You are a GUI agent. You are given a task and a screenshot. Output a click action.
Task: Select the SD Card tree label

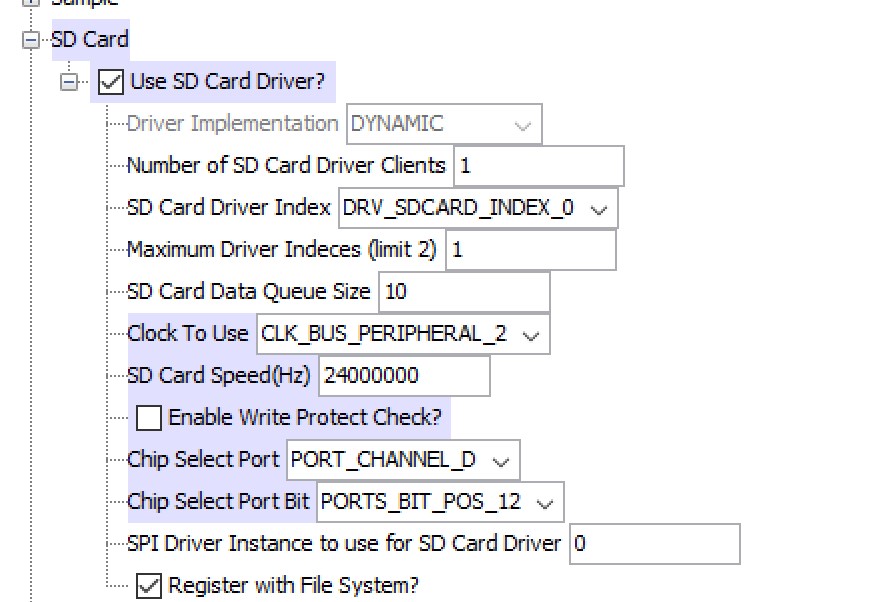point(90,40)
